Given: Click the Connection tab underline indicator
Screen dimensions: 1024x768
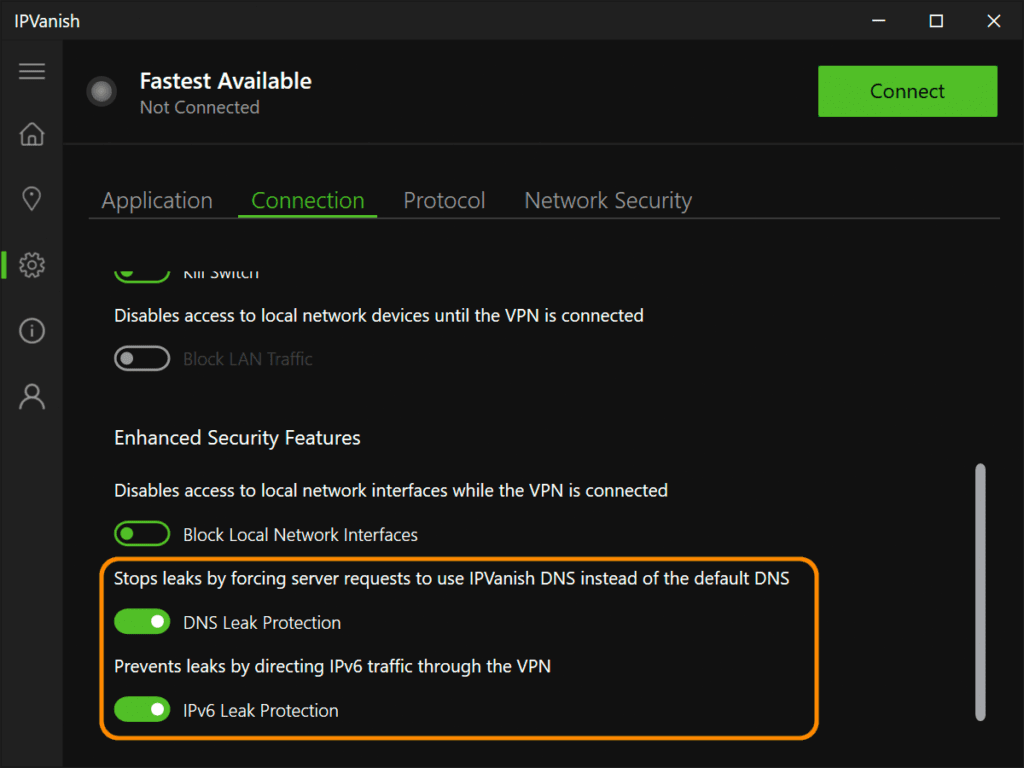Looking at the screenshot, I should tap(307, 217).
